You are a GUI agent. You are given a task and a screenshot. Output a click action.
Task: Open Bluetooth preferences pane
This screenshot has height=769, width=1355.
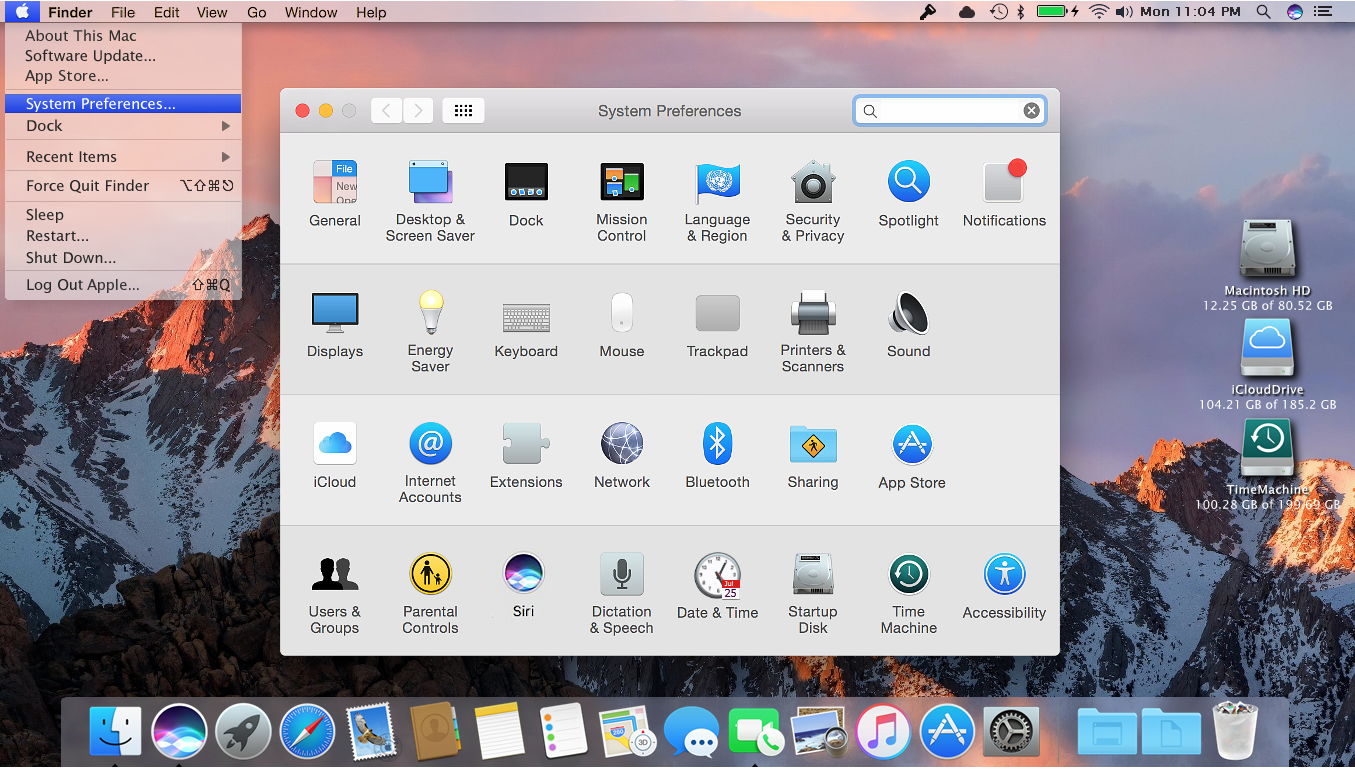point(717,456)
